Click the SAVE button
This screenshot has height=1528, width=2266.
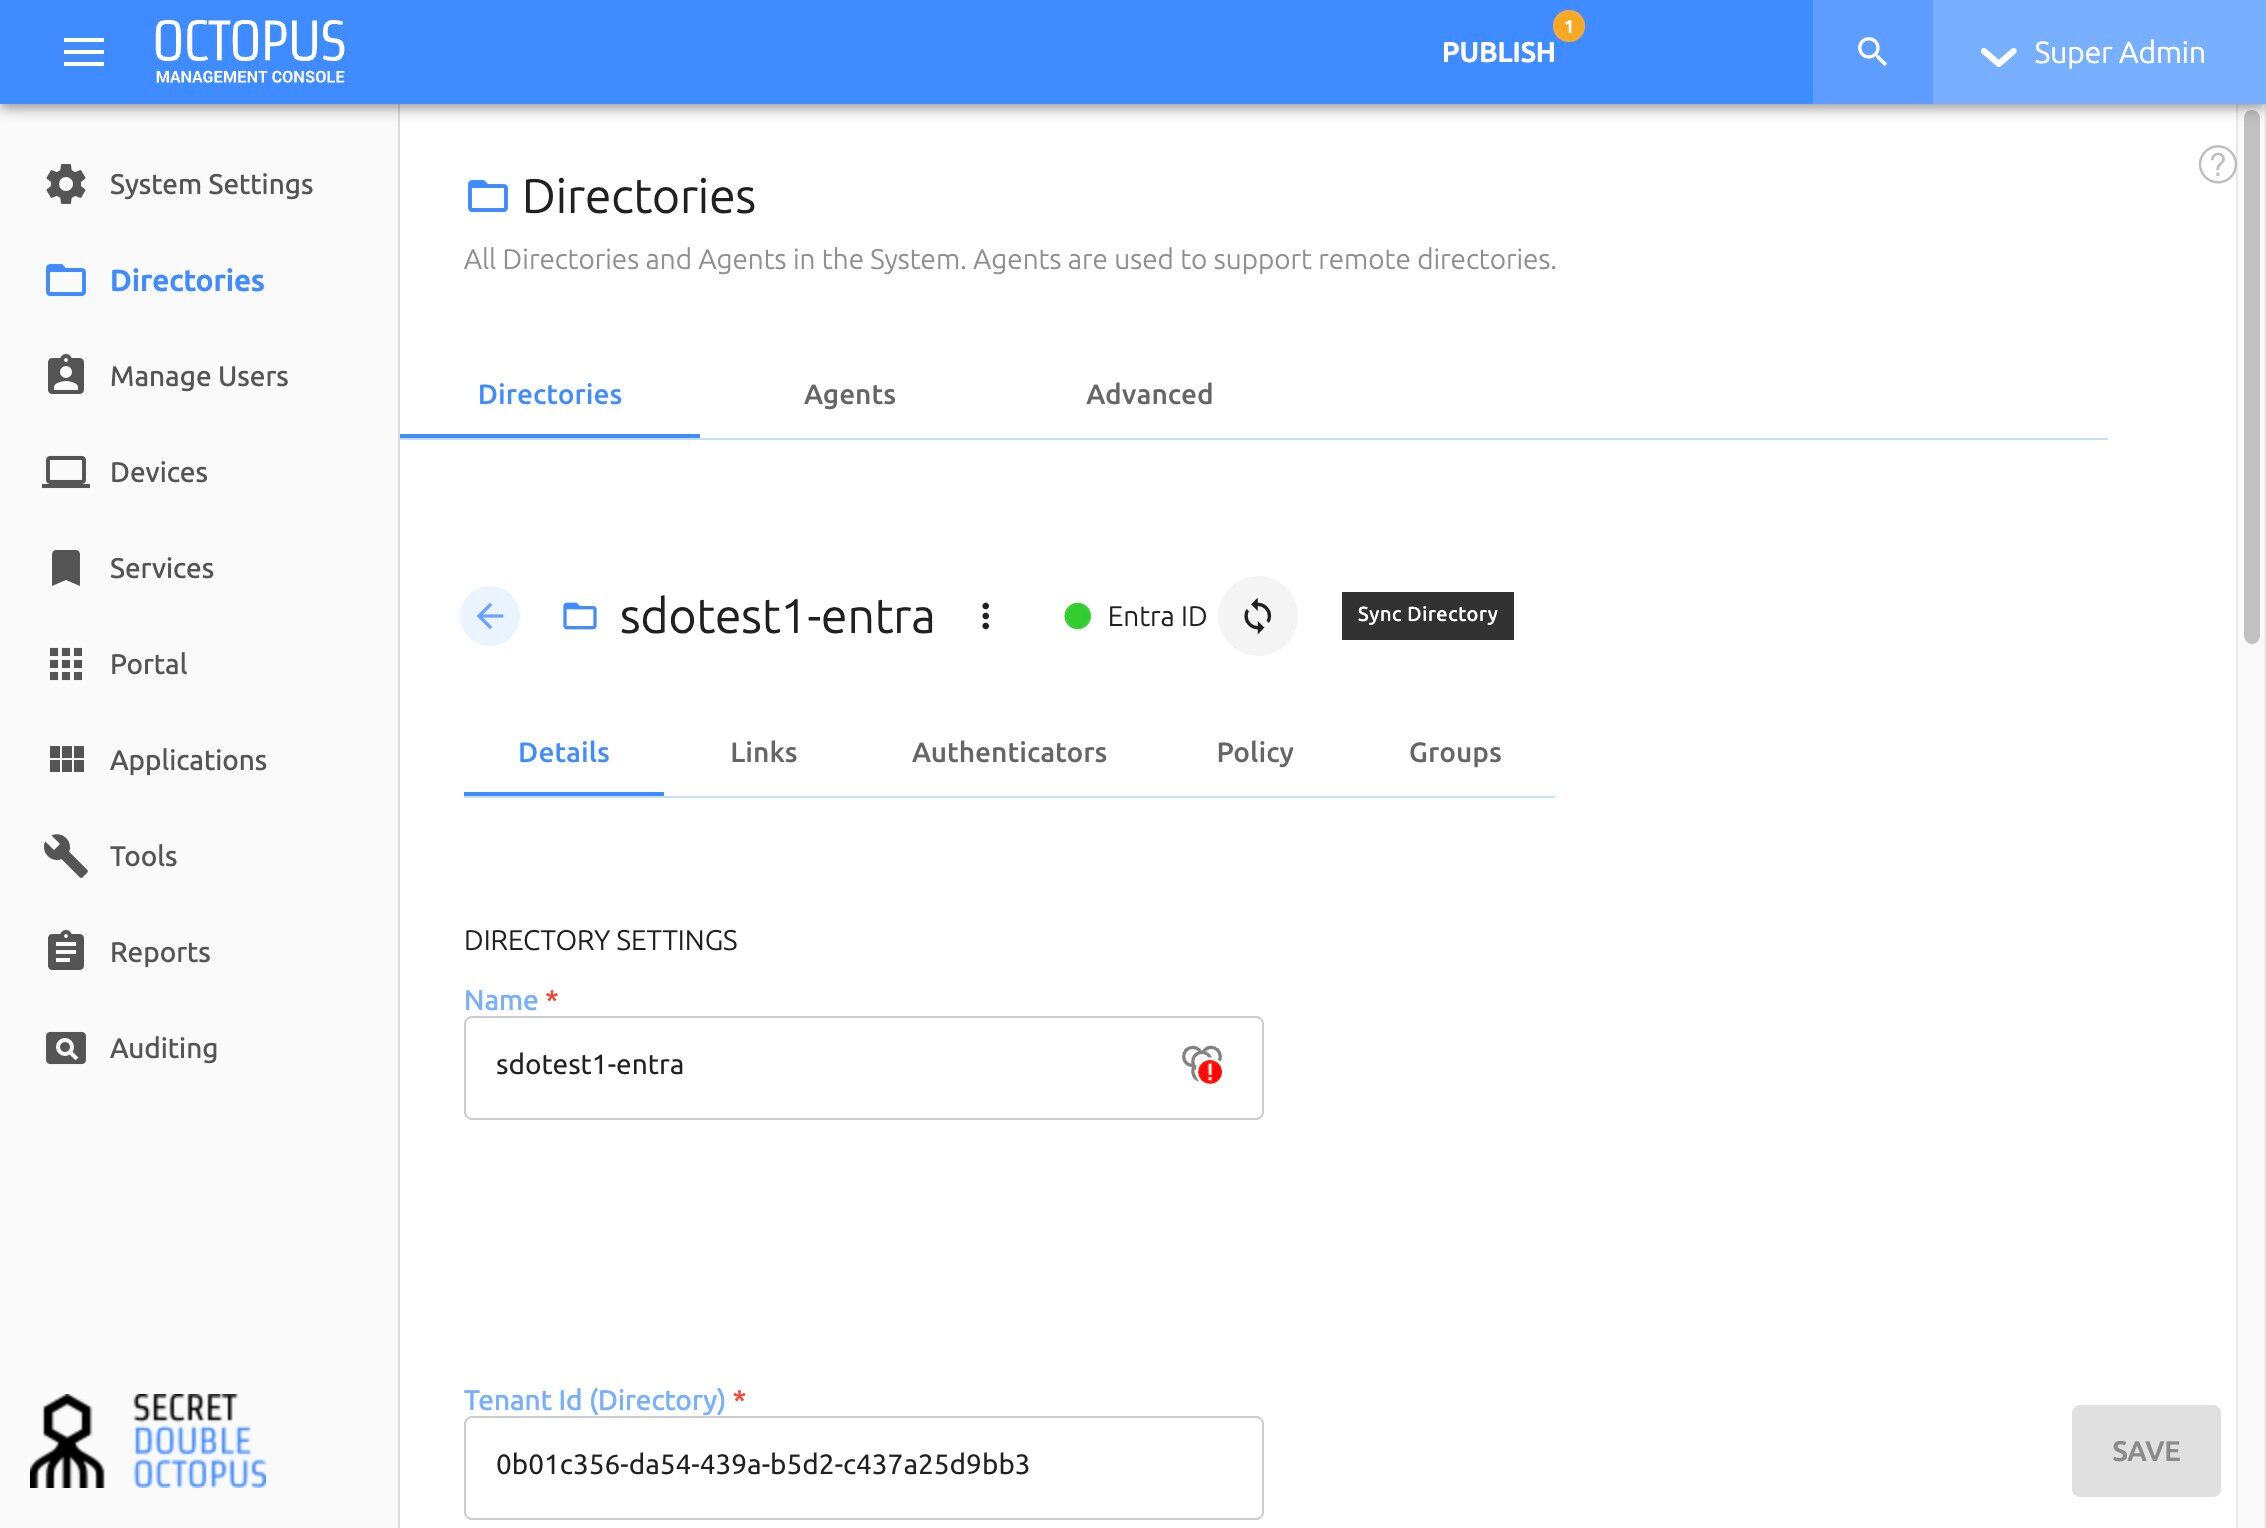2146,1451
